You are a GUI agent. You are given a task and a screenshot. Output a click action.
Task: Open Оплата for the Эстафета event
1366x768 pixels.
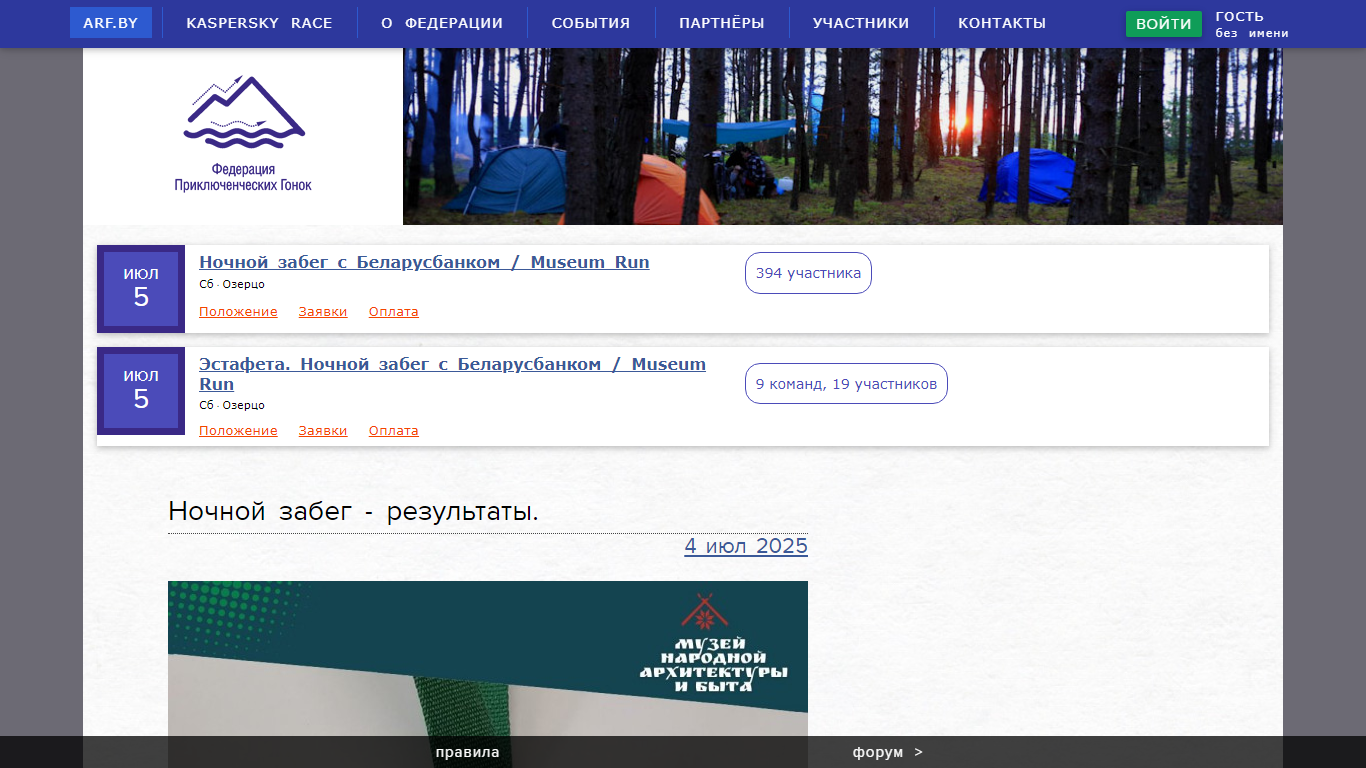pyautogui.click(x=394, y=431)
